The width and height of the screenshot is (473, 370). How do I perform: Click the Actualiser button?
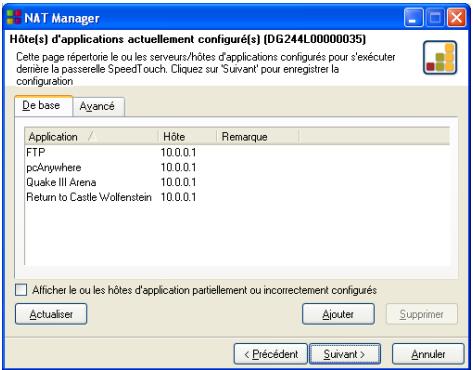coord(51,314)
